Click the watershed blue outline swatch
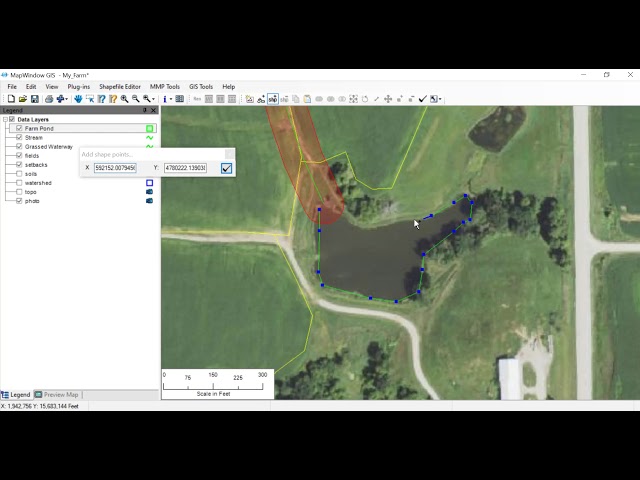The width and height of the screenshot is (640, 480). tap(150, 183)
